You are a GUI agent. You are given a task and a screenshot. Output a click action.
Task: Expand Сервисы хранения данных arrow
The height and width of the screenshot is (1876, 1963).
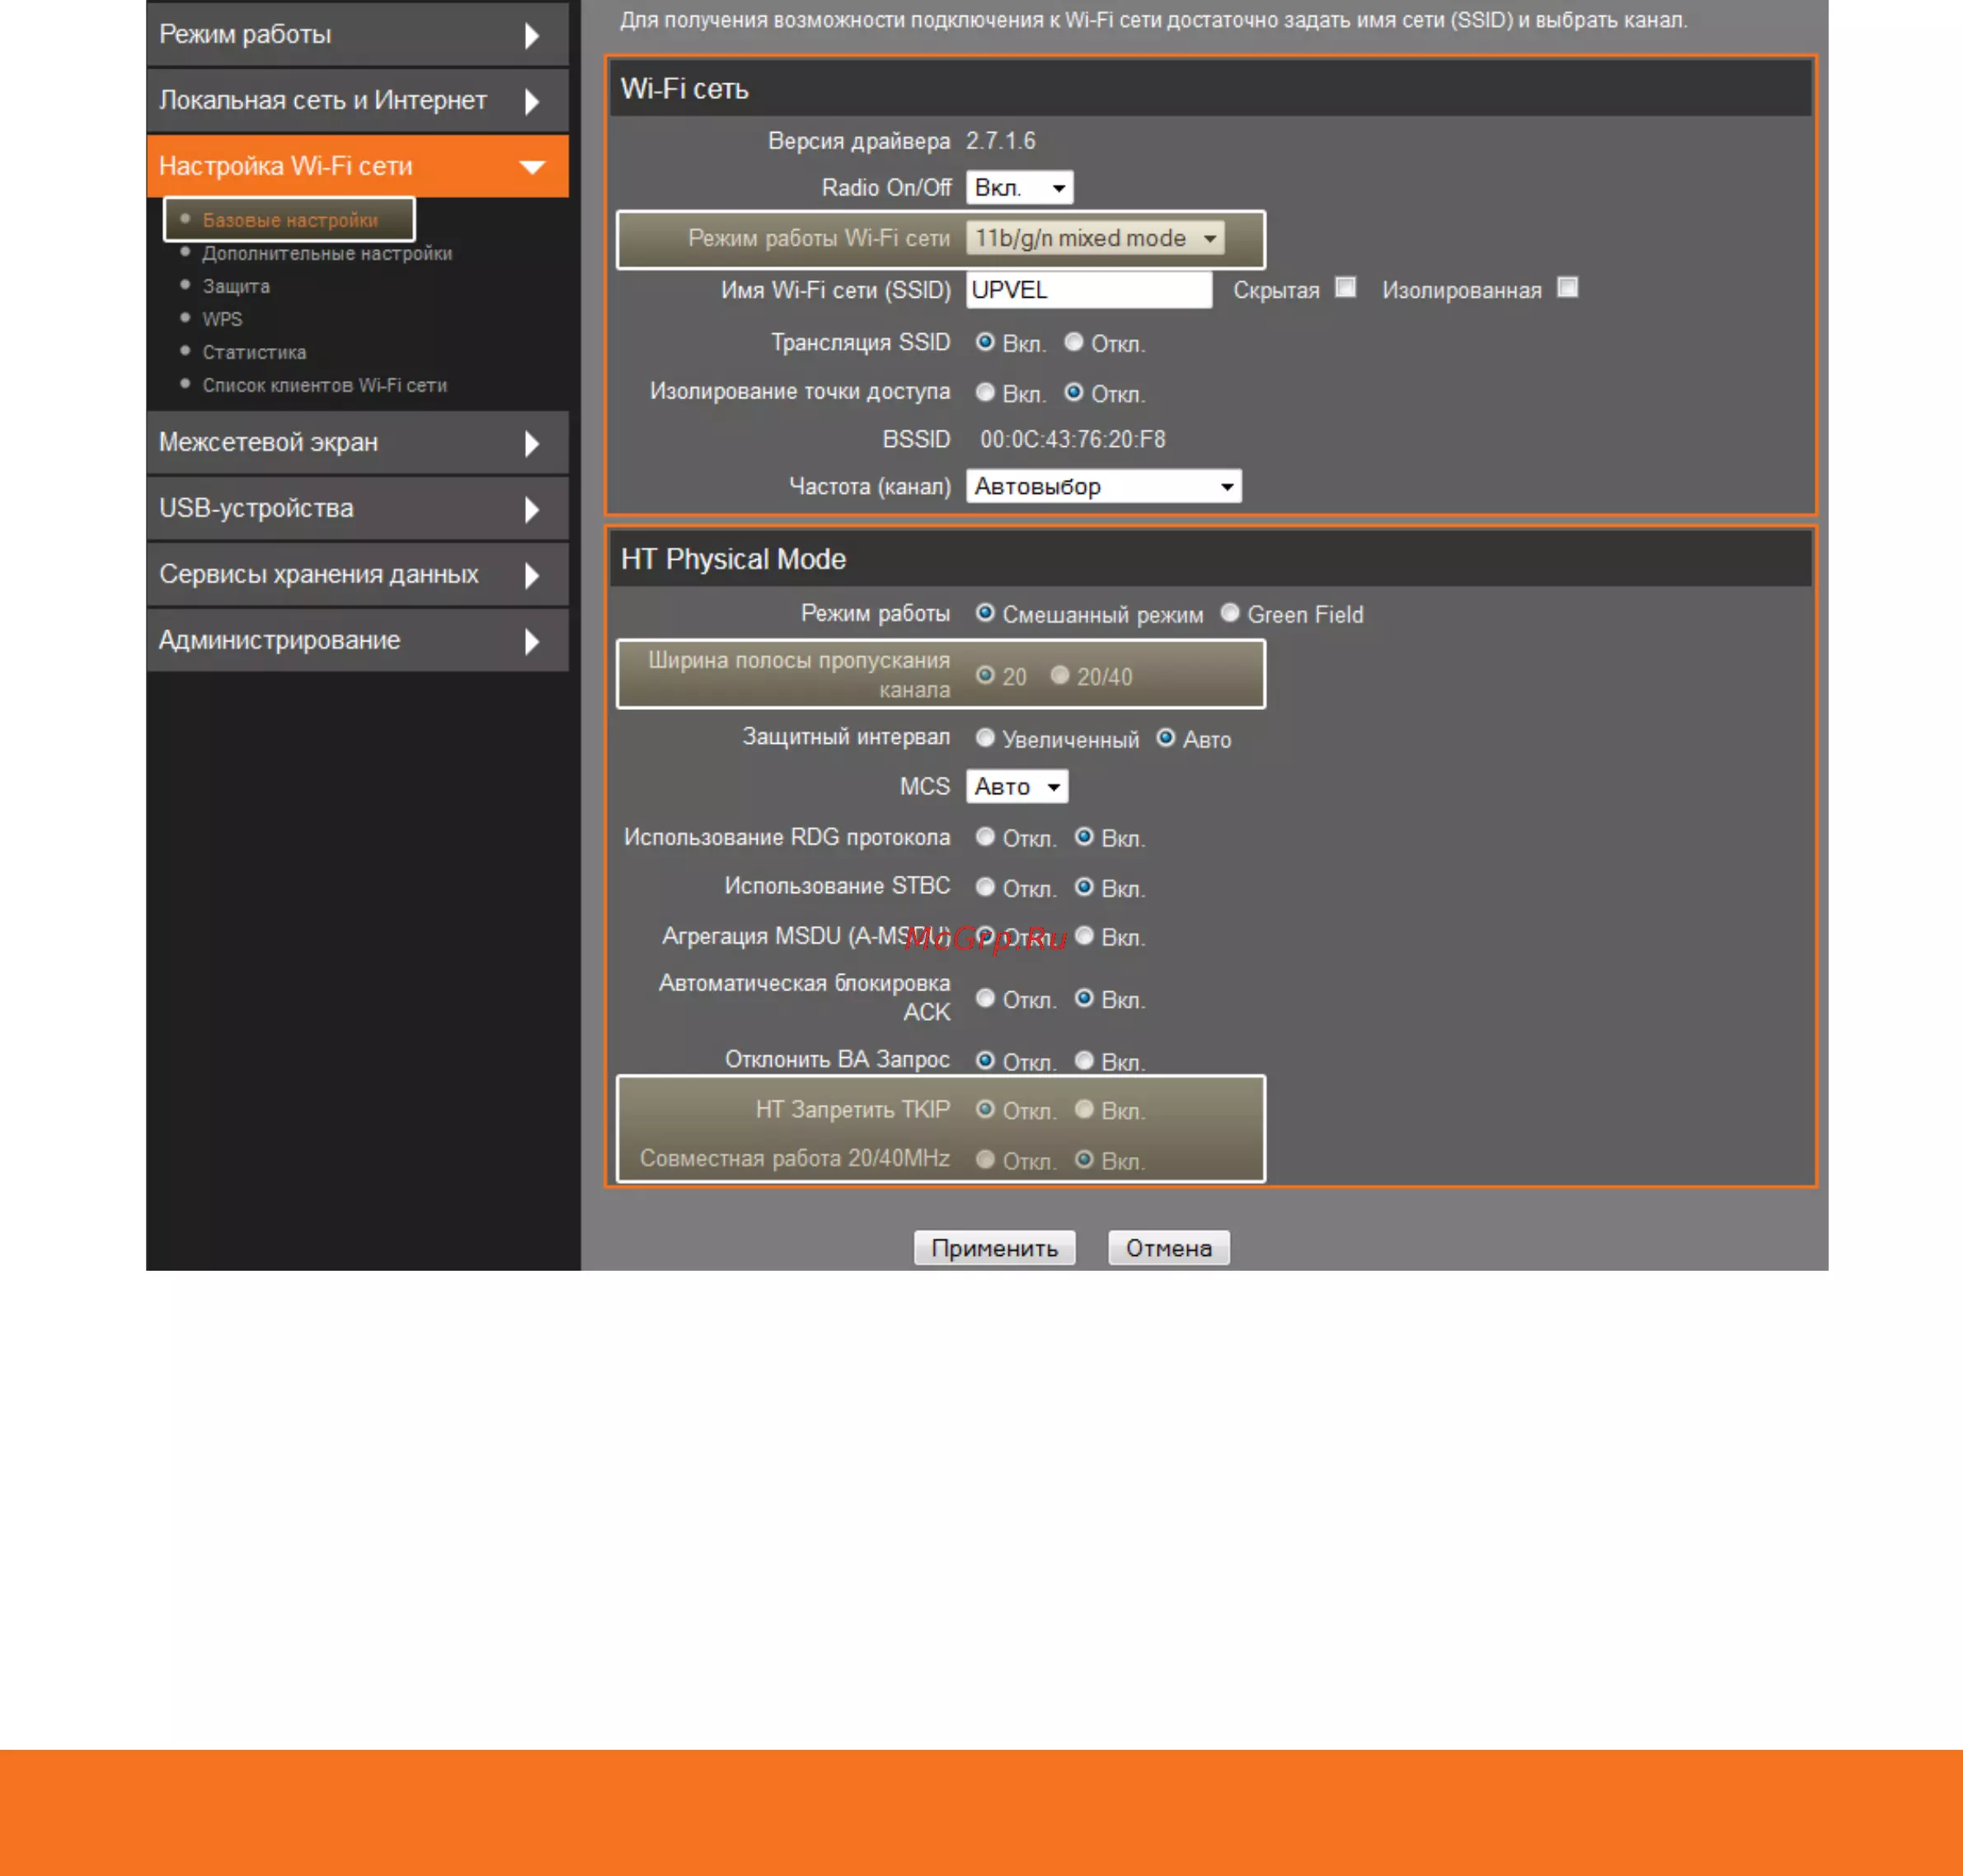coord(532,575)
